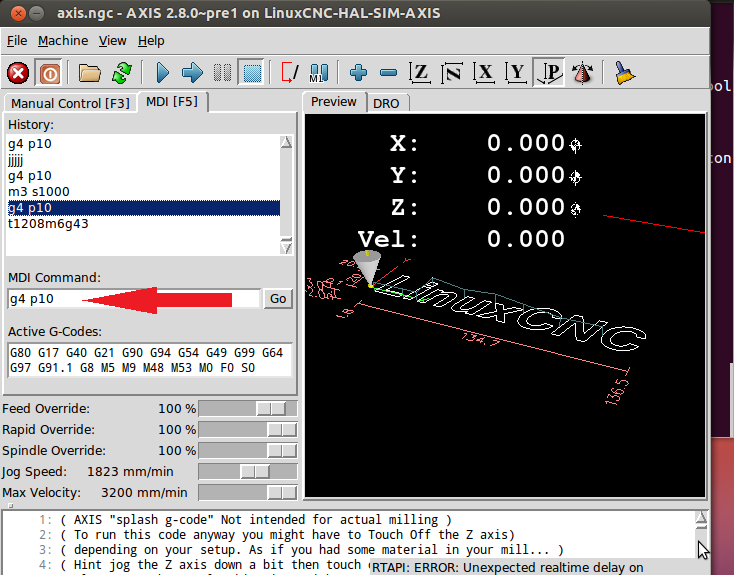Viewport: 734px width, 575px height.
Task: Stop program execution with square icon
Action: 252,73
